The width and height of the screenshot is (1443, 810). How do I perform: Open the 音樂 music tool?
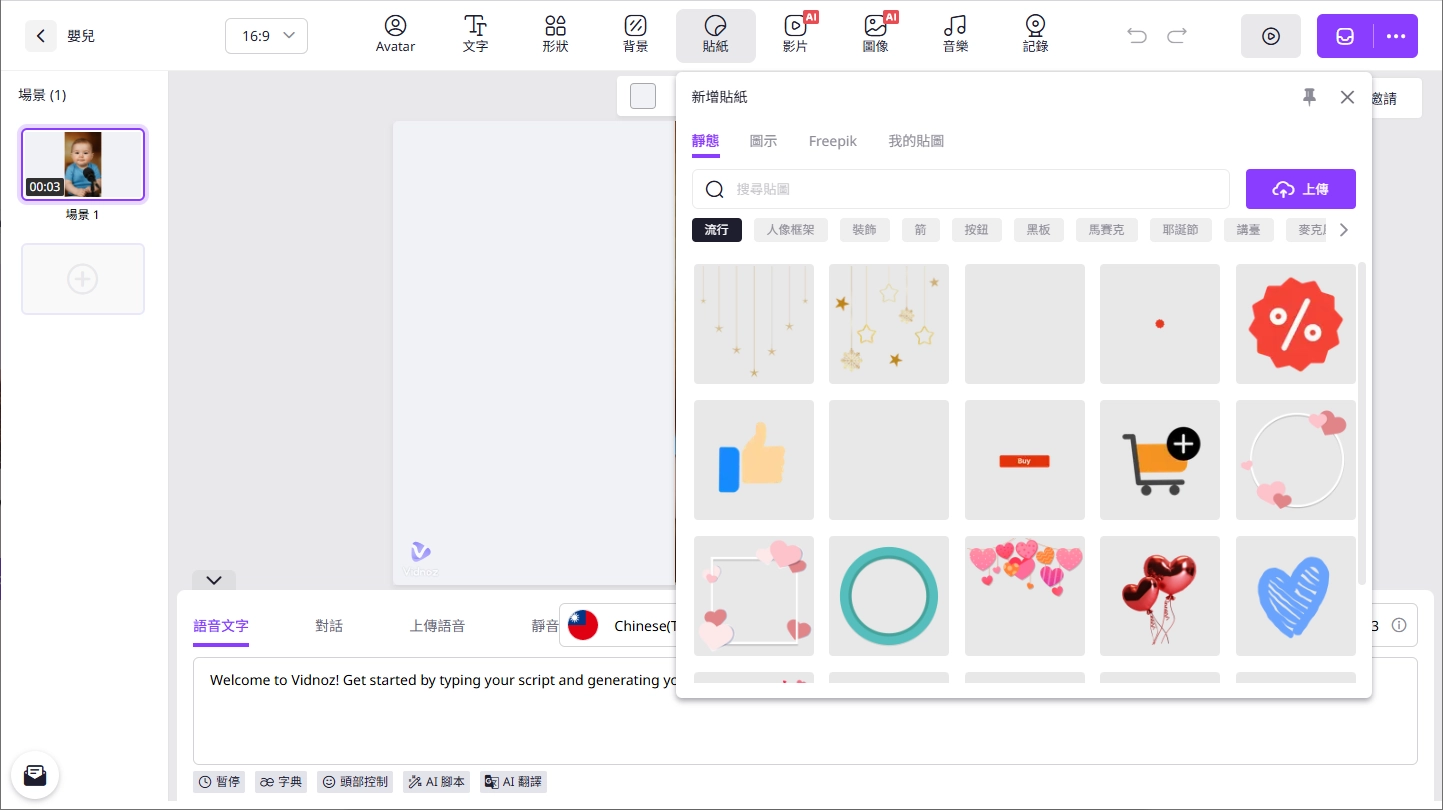tap(956, 34)
